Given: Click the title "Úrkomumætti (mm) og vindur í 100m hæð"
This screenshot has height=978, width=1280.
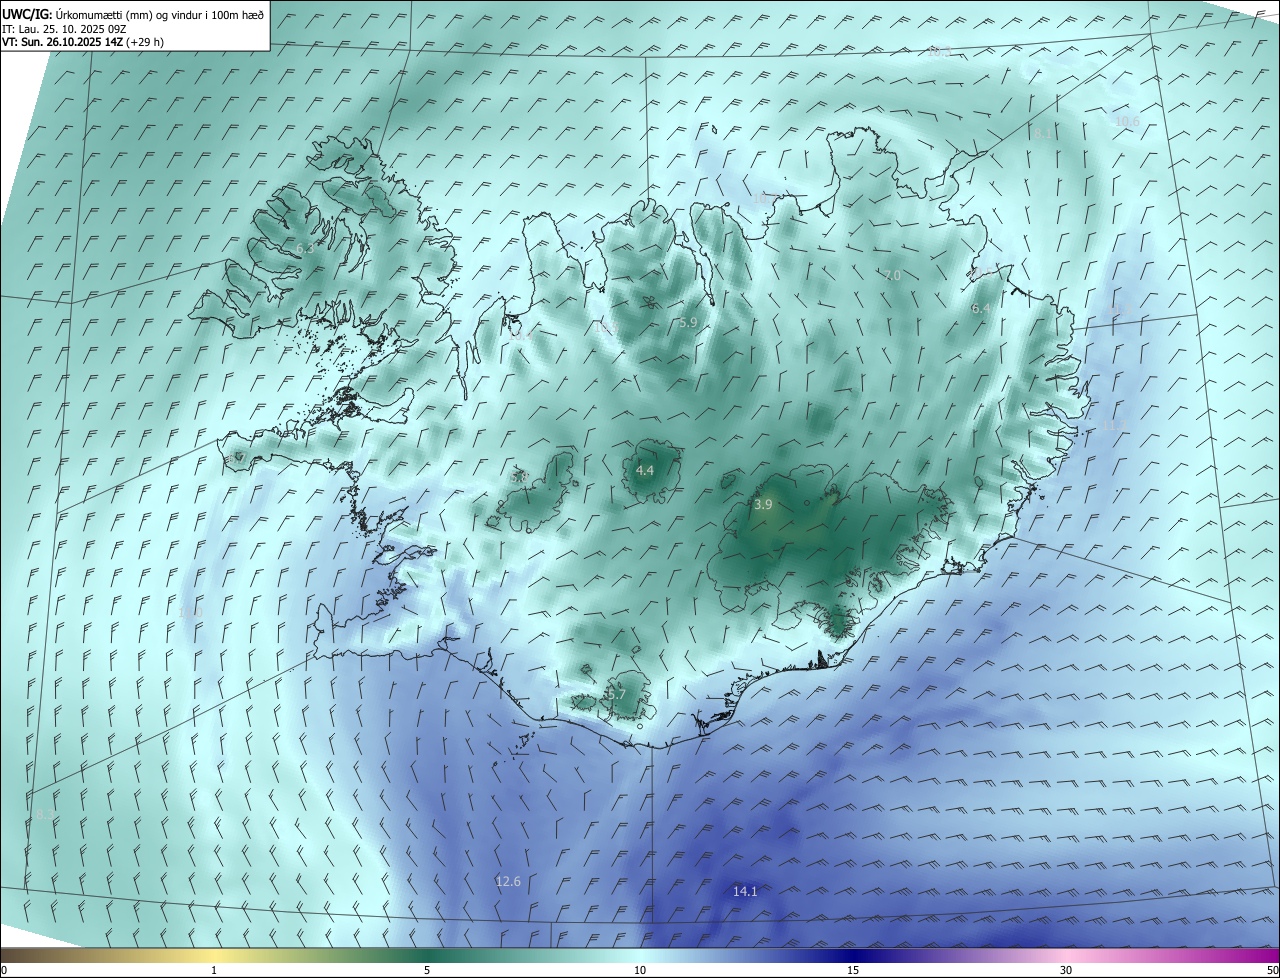Looking at the screenshot, I should [x=161, y=14].
